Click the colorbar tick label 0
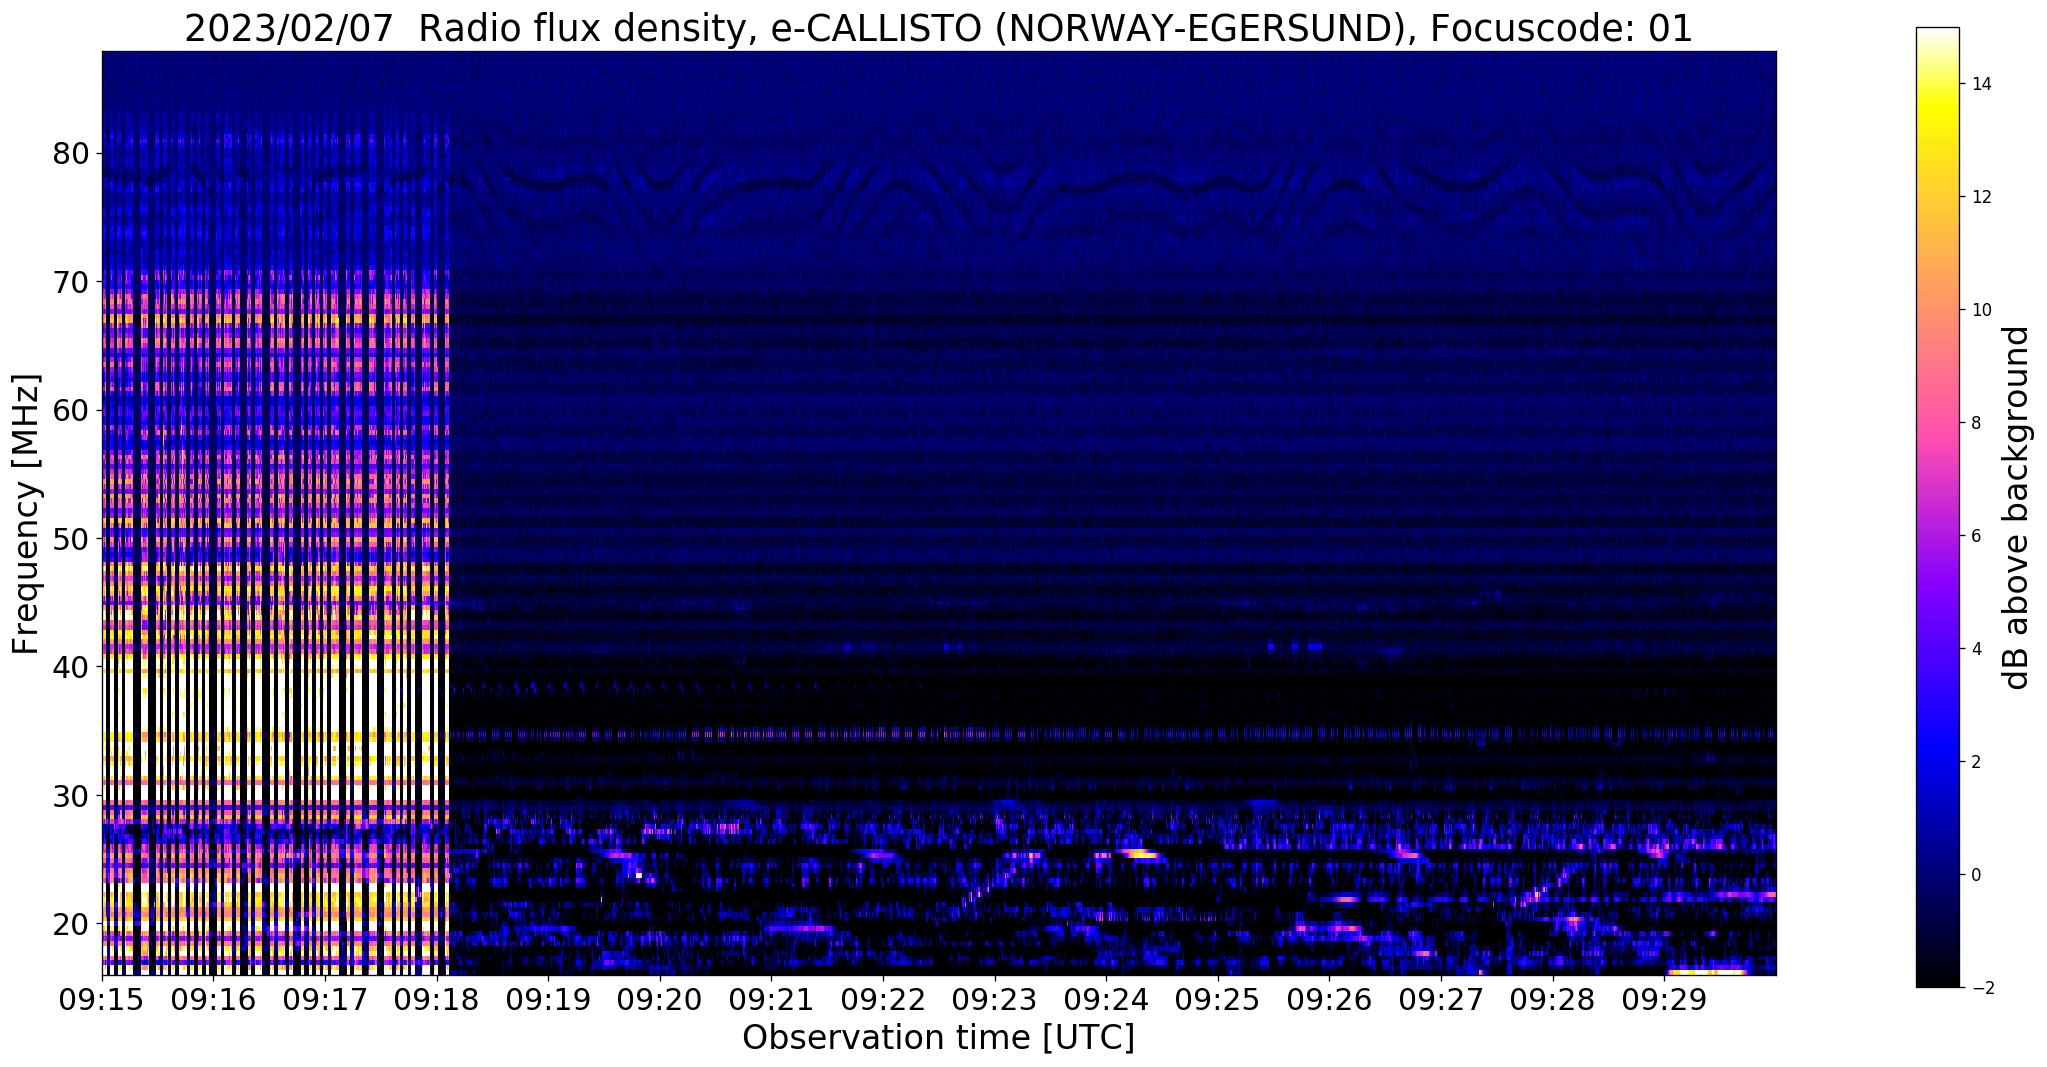This screenshot has height=1067, width=2047. point(1975,875)
